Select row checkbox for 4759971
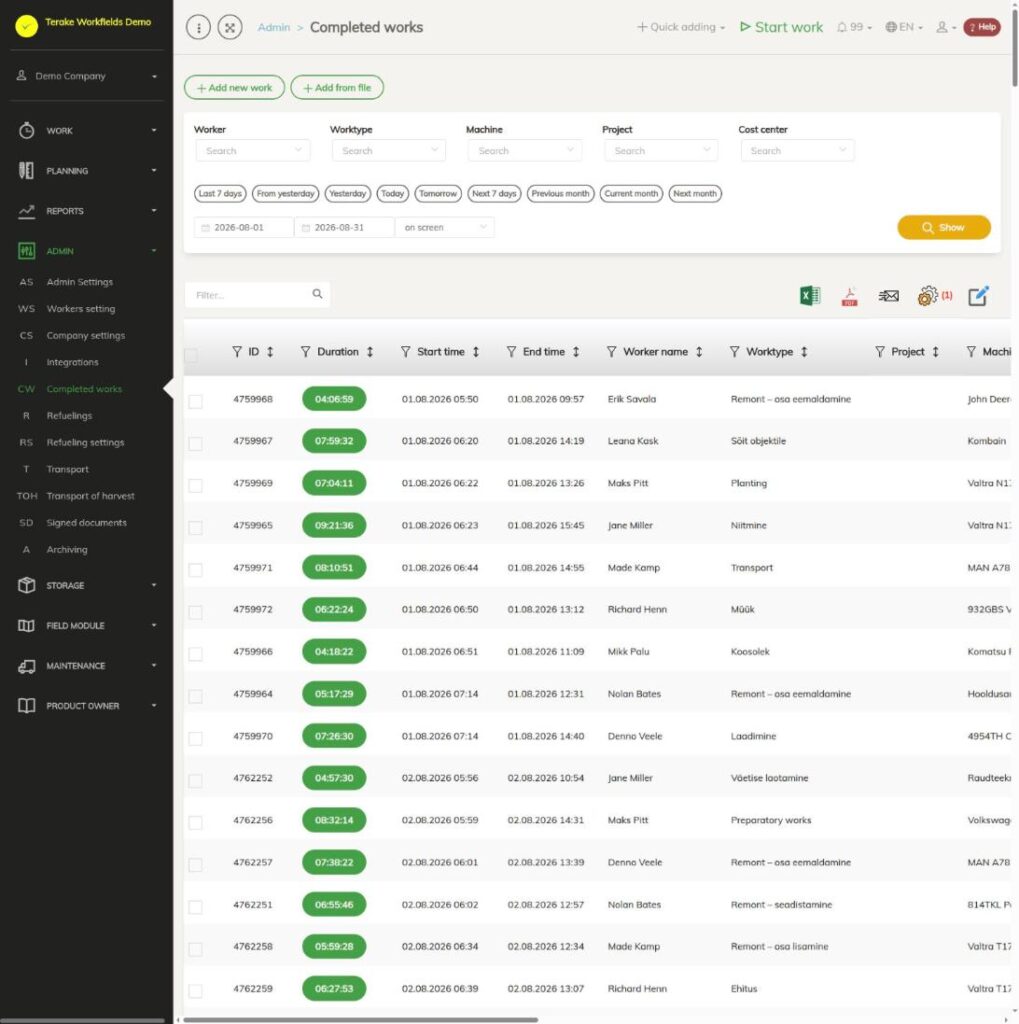 point(195,570)
